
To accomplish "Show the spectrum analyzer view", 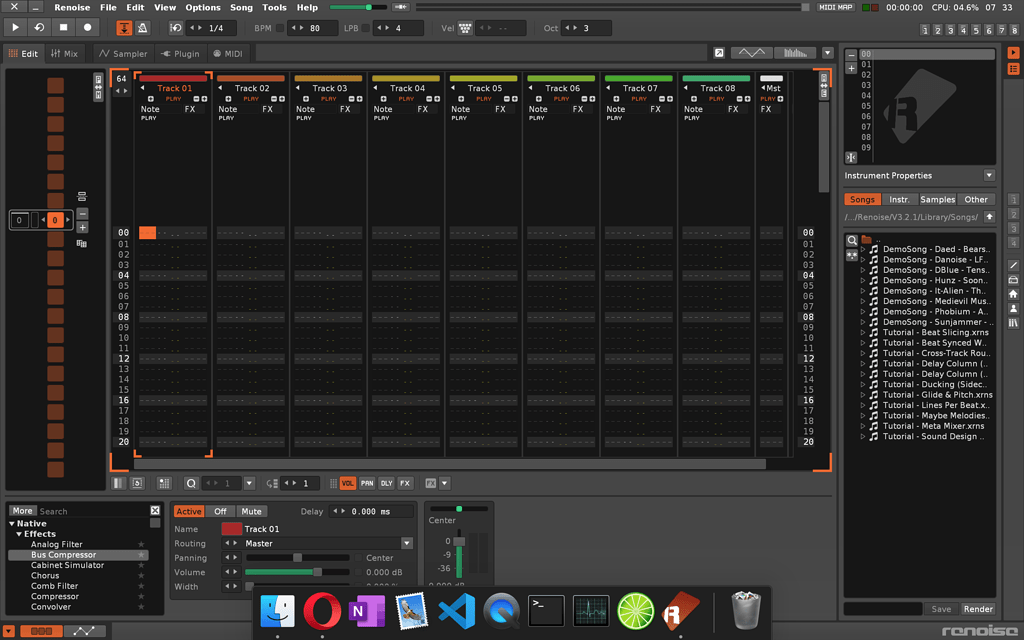I will pos(795,53).
